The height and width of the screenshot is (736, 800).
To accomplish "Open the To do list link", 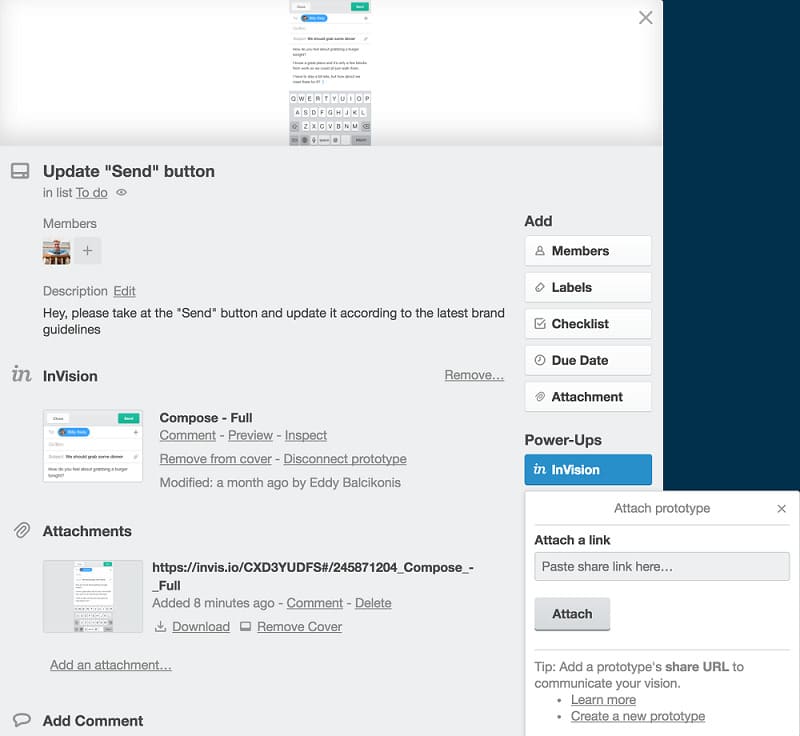I will [92, 193].
